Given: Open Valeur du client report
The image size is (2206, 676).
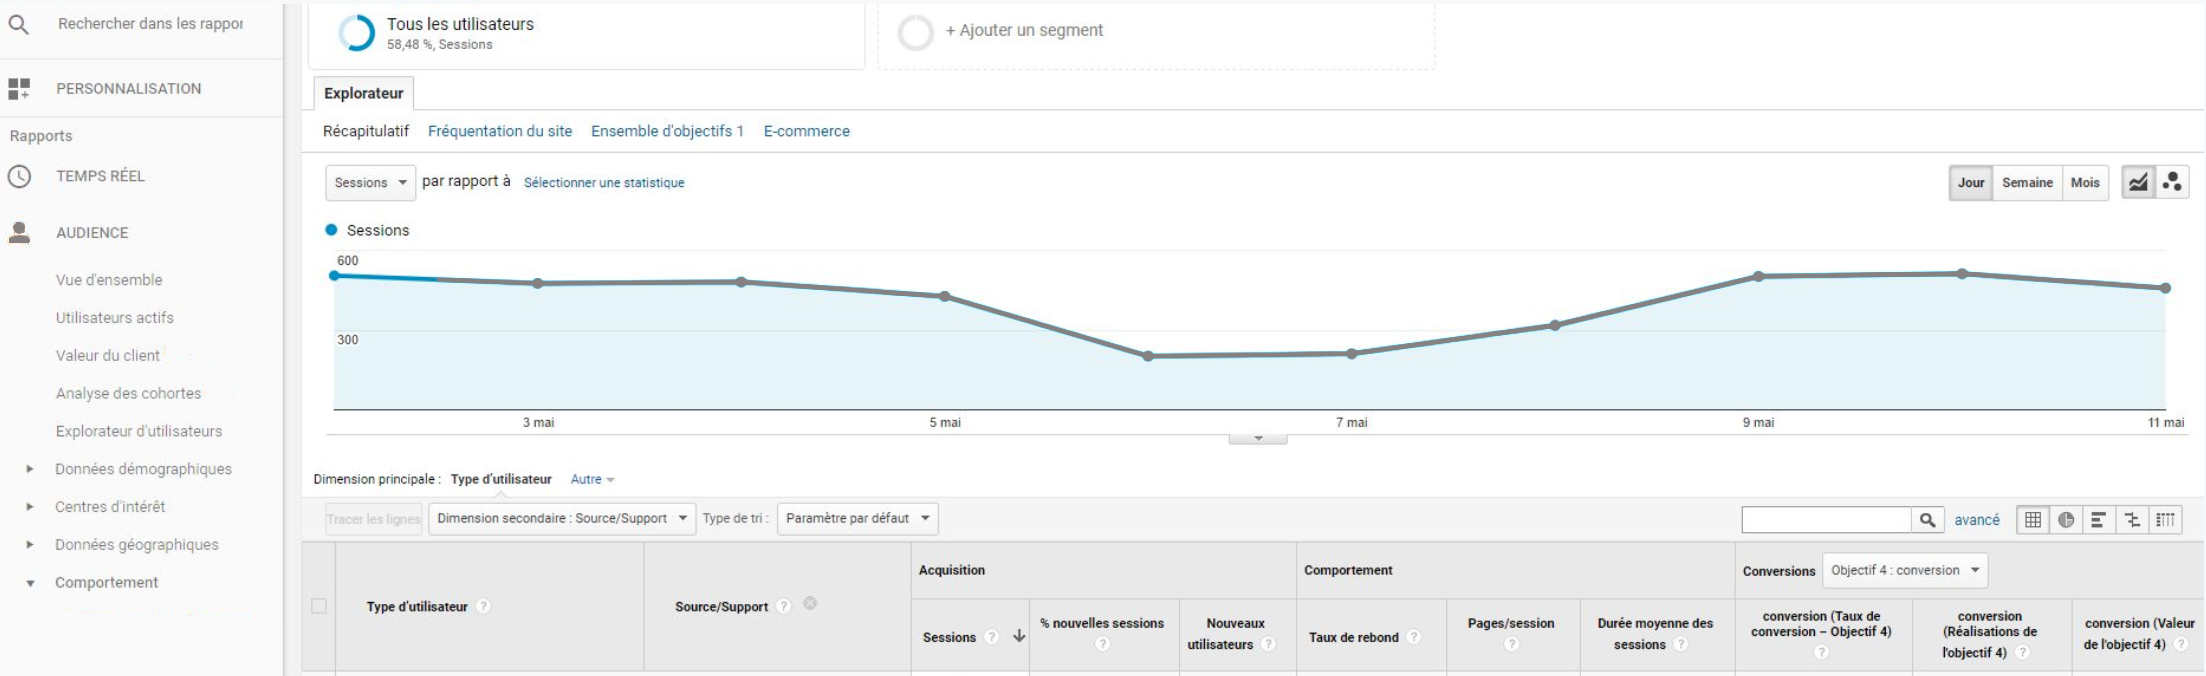Looking at the screenshot, I should pyautogui.click(x=108, y=356).
